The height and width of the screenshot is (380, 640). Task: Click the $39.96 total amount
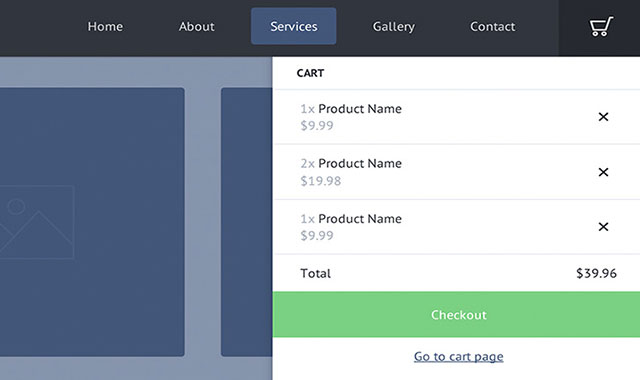coord(596,273)
